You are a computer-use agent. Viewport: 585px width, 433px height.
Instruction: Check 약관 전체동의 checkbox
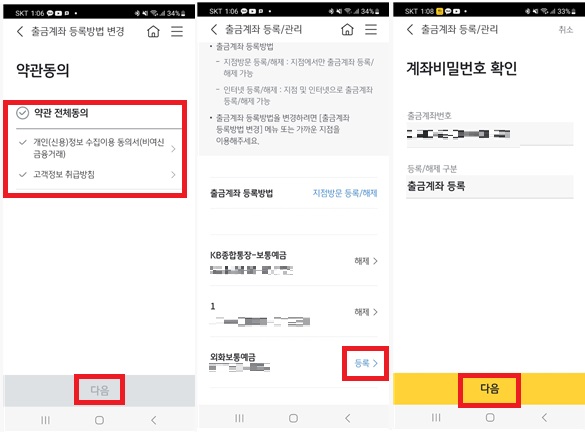click(23, 113)
